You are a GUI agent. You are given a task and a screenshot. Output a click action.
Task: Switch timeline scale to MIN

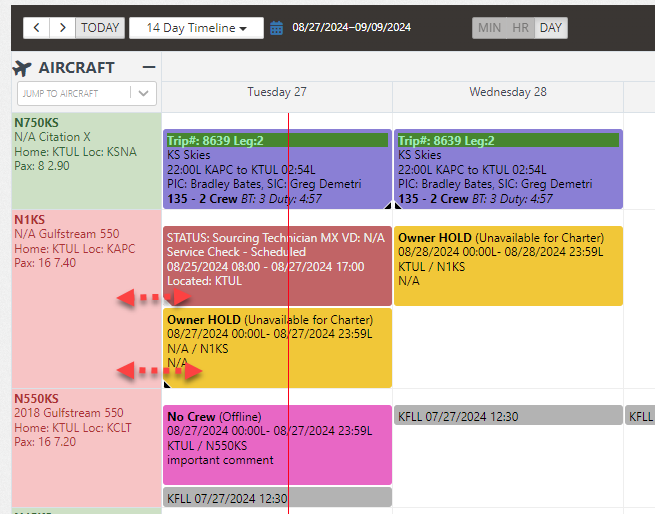click(x=489, y=28)
